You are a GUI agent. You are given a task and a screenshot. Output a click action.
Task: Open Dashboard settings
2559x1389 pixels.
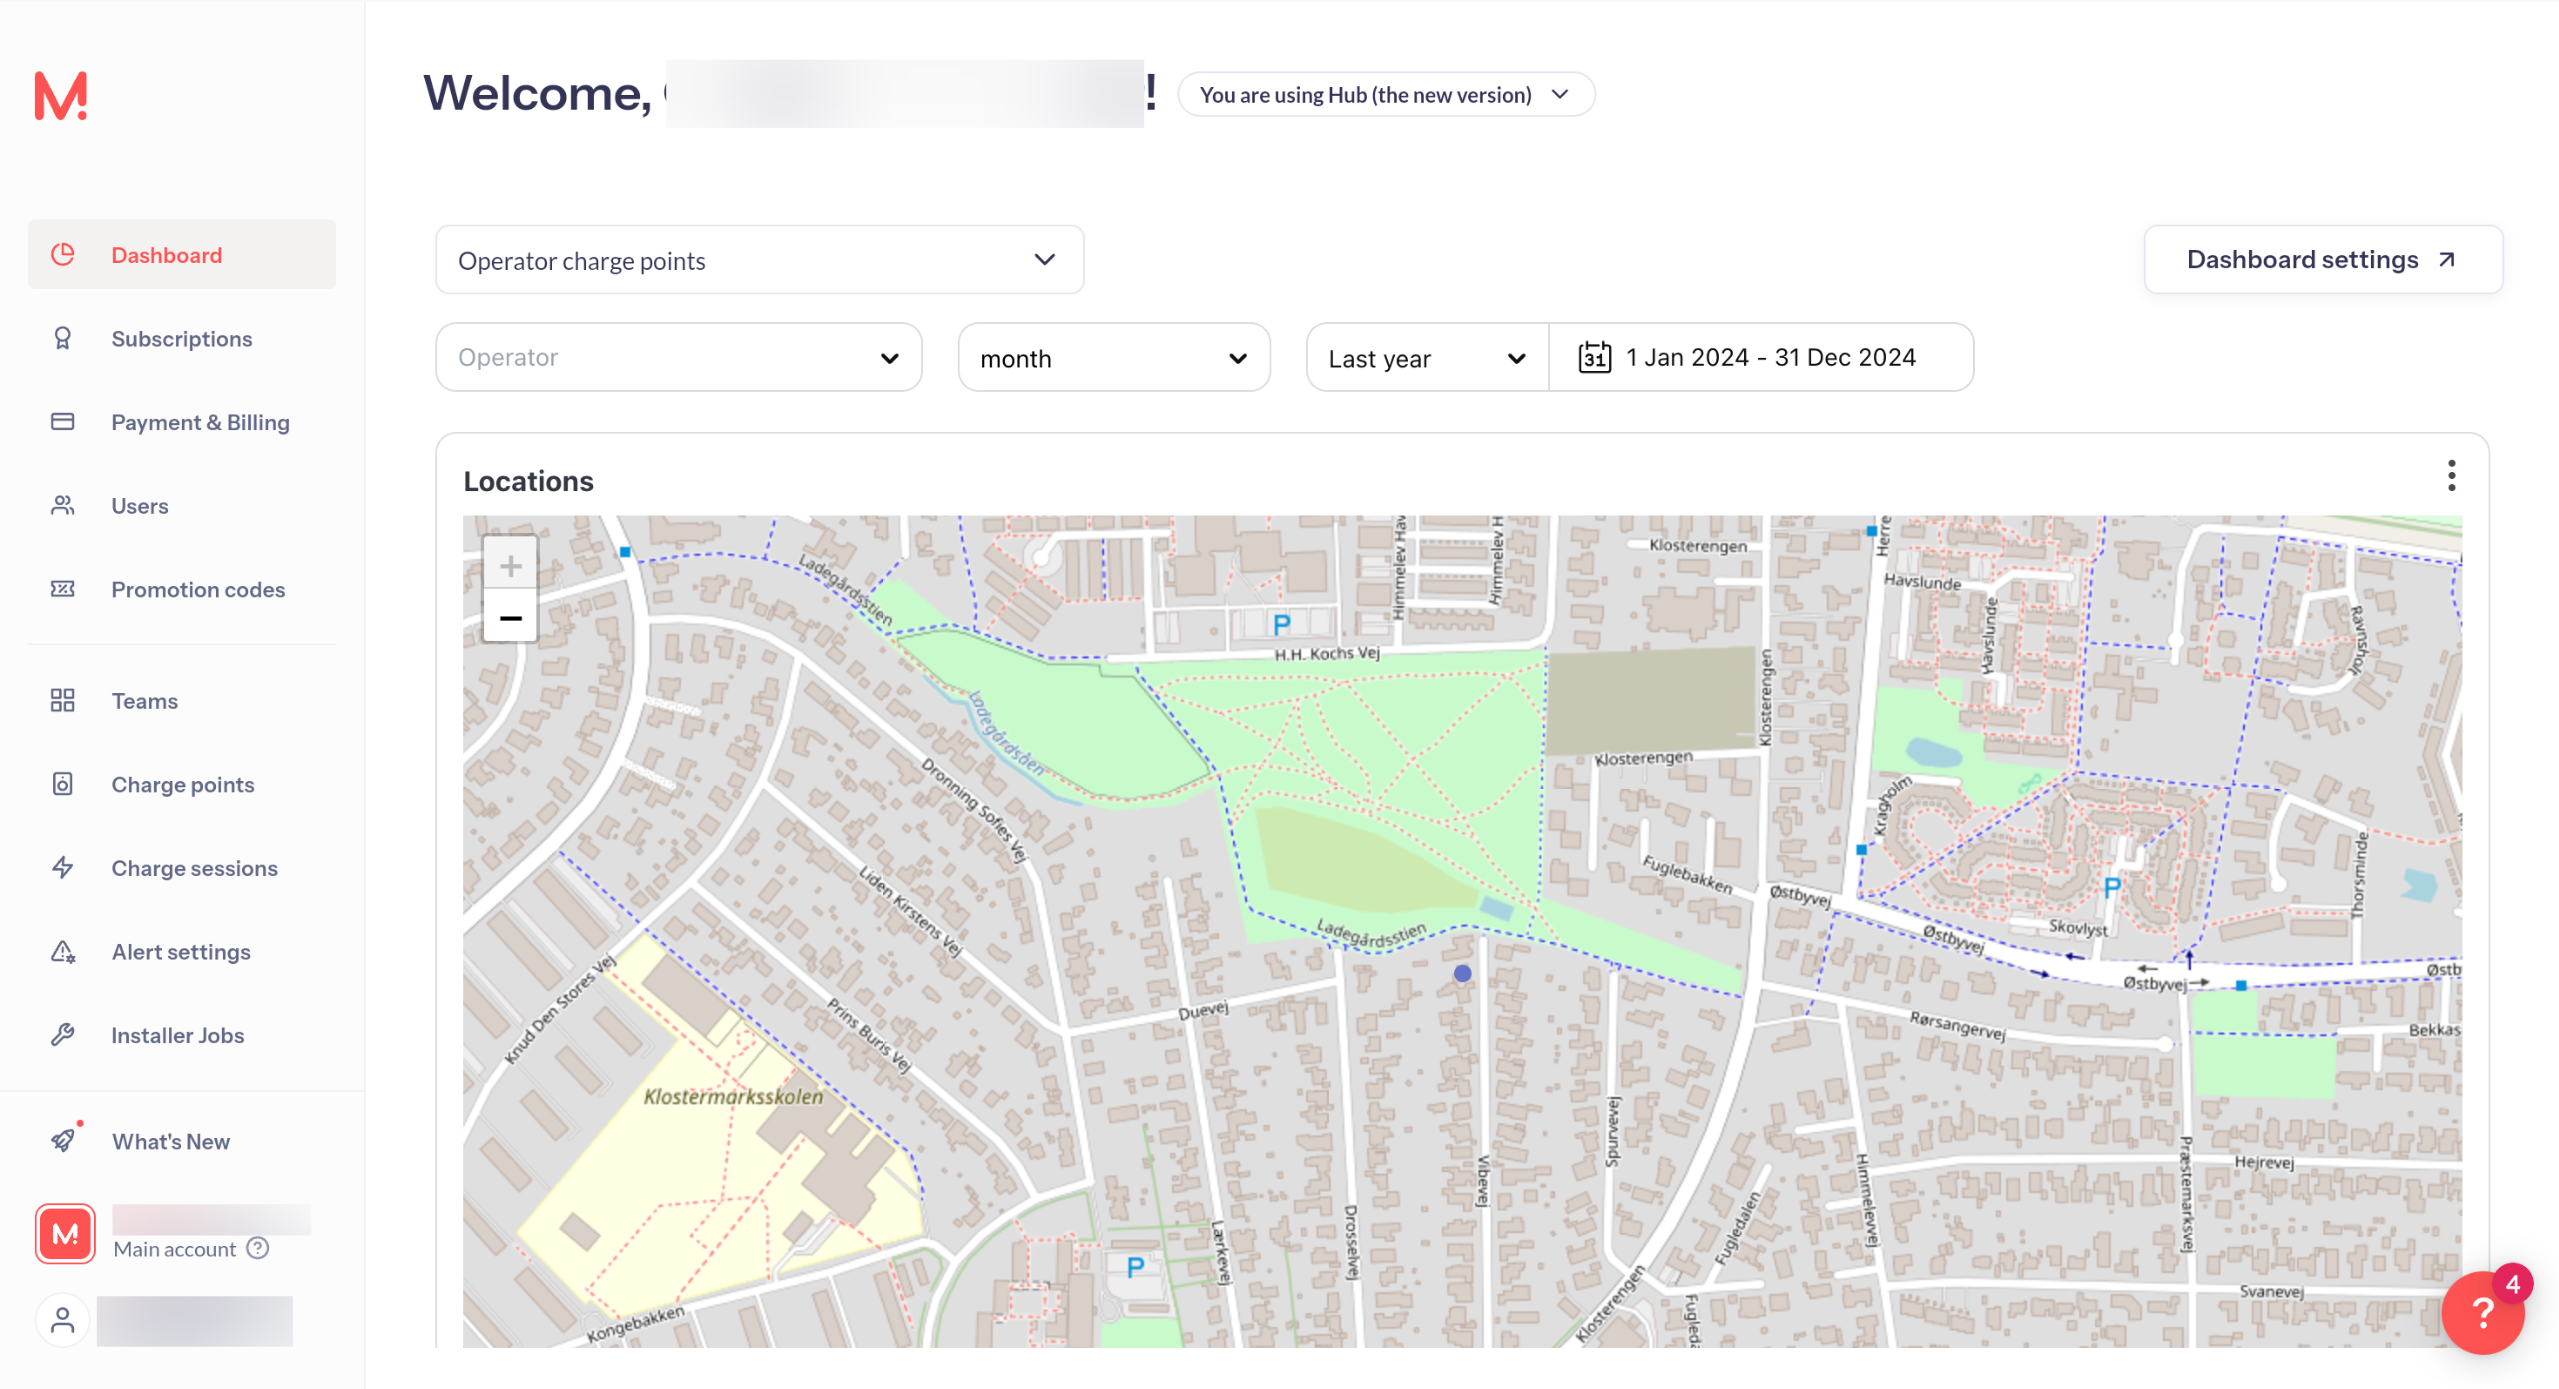[x=2322, y=260]
